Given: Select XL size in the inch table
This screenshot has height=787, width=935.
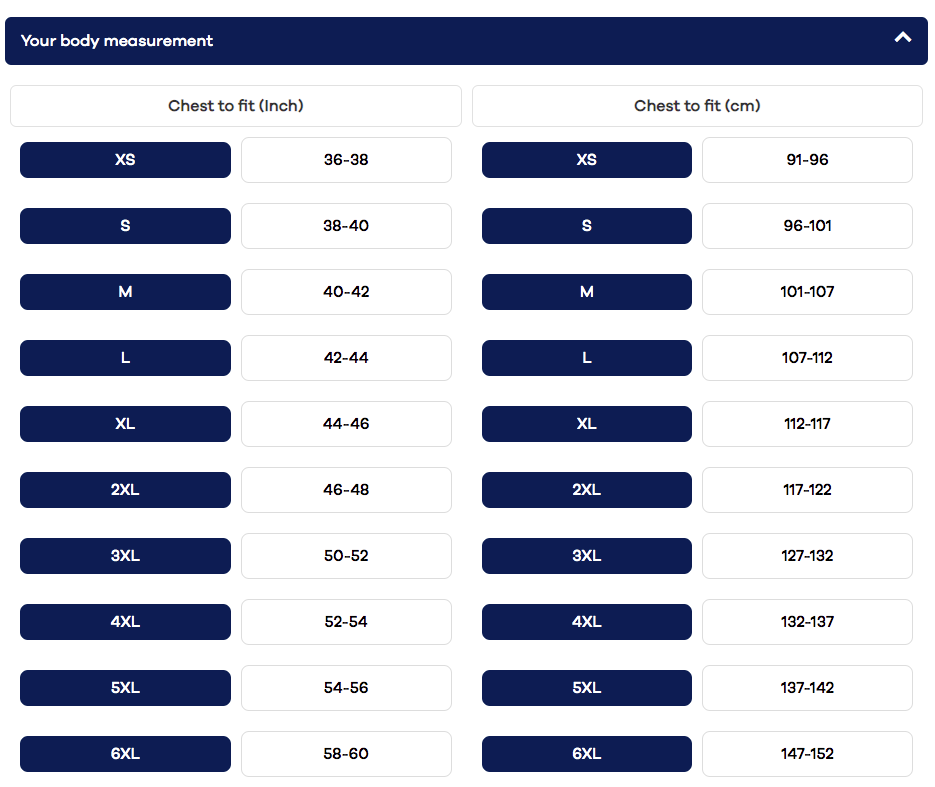Looking at the screenshot, I should coord(125,424).
